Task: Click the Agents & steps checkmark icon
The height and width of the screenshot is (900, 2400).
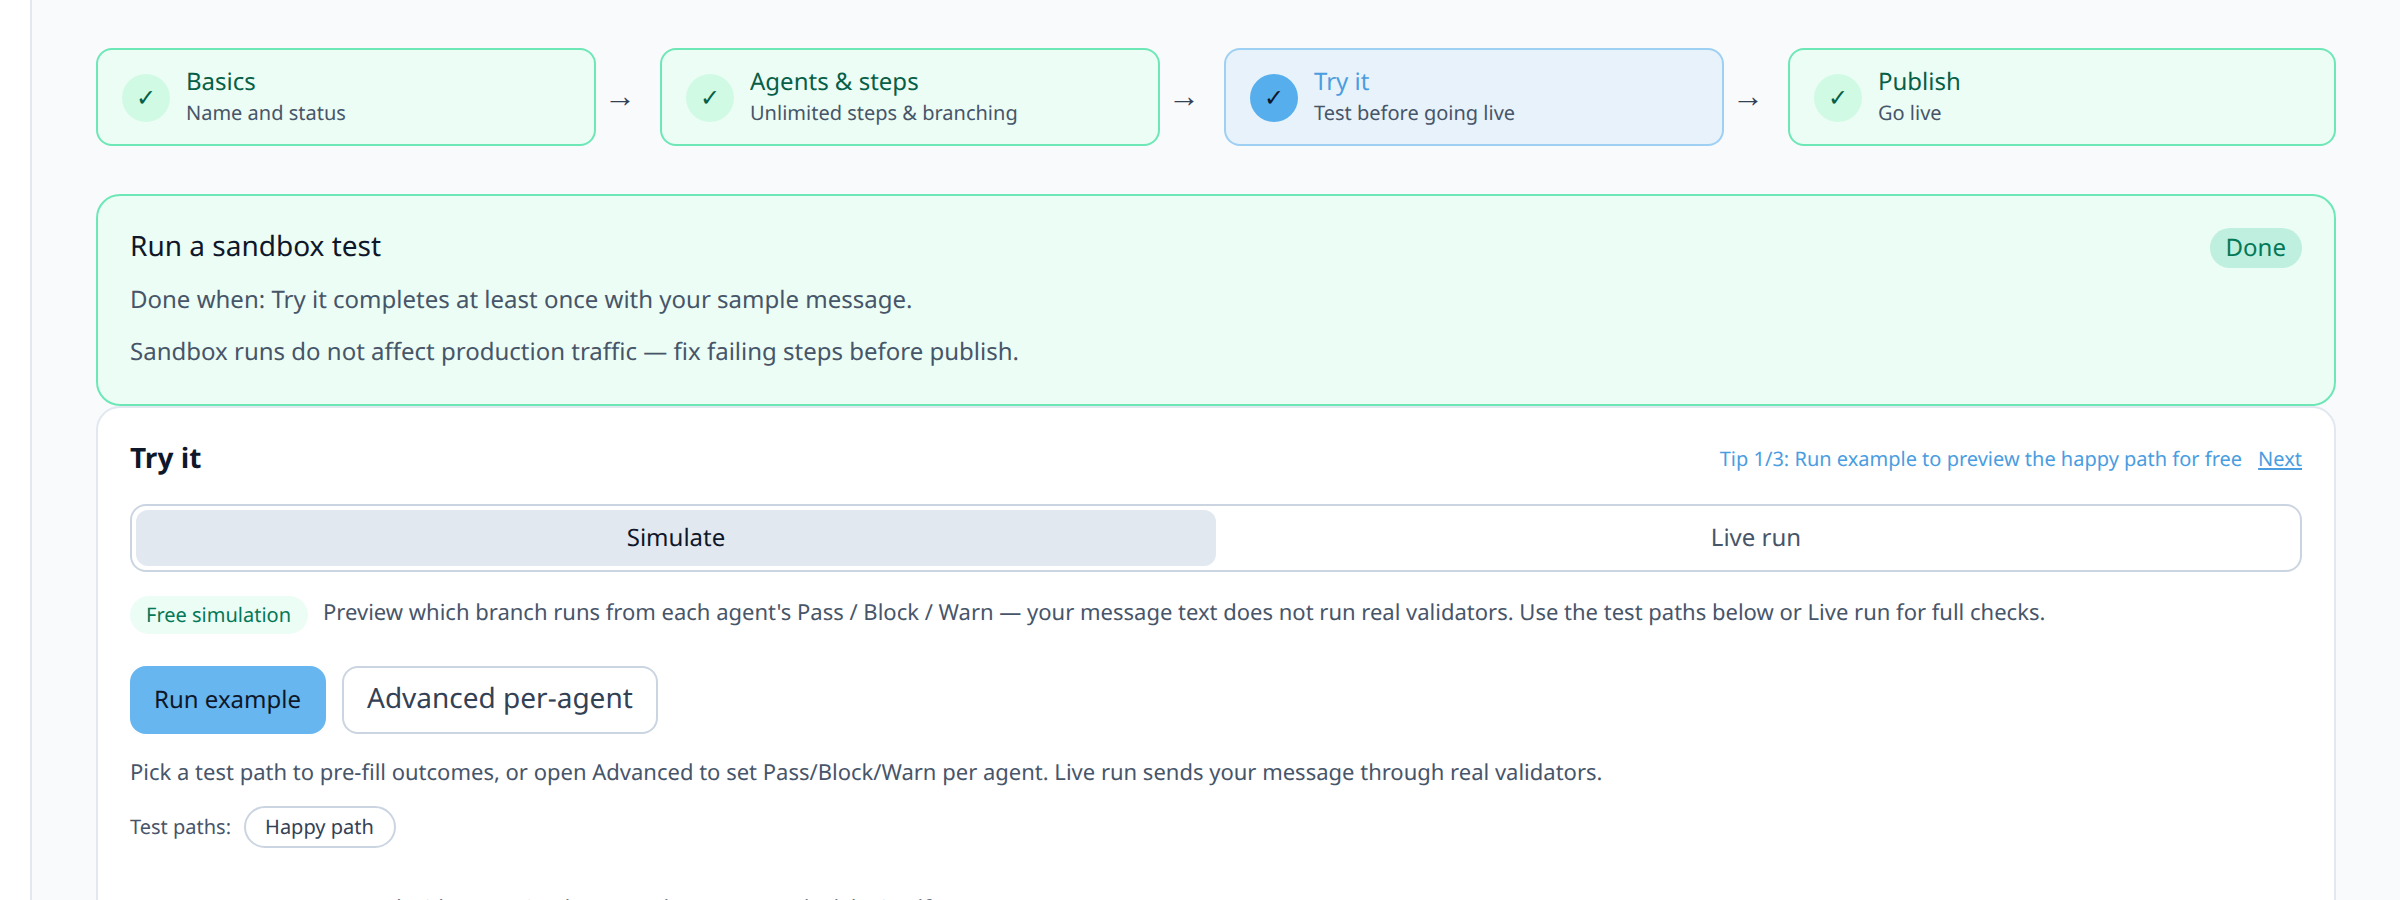Action: (x=710, y=98)
